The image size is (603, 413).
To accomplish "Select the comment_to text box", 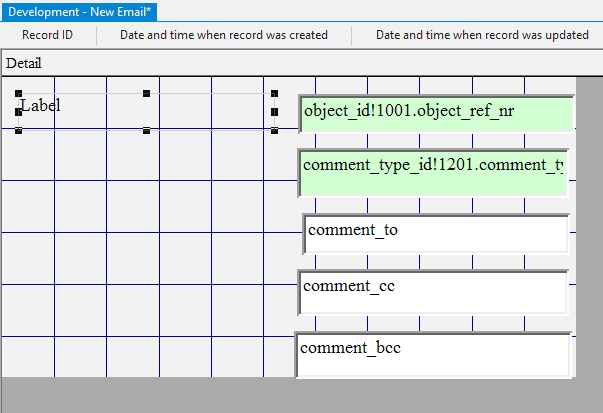I will pyautogui.click(x=436, y=233).
